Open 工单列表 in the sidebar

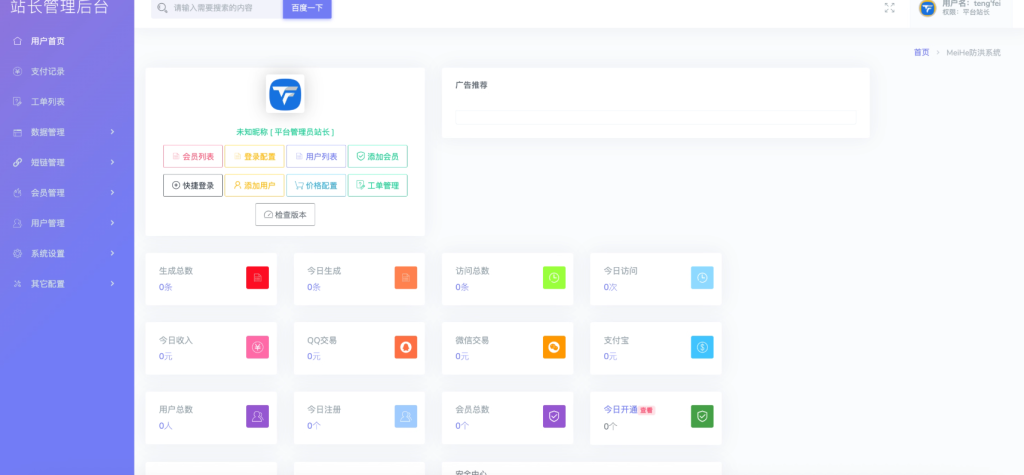point(47,102)
